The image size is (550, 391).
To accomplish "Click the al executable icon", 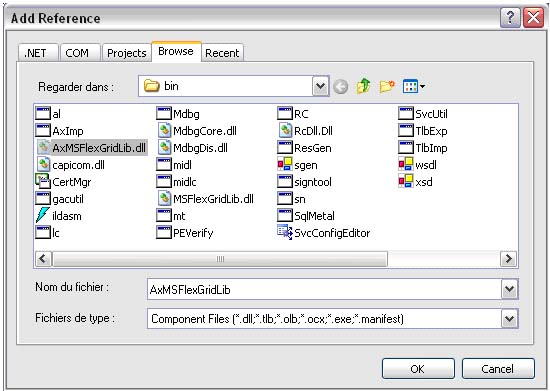I will (x=43, y=113).
